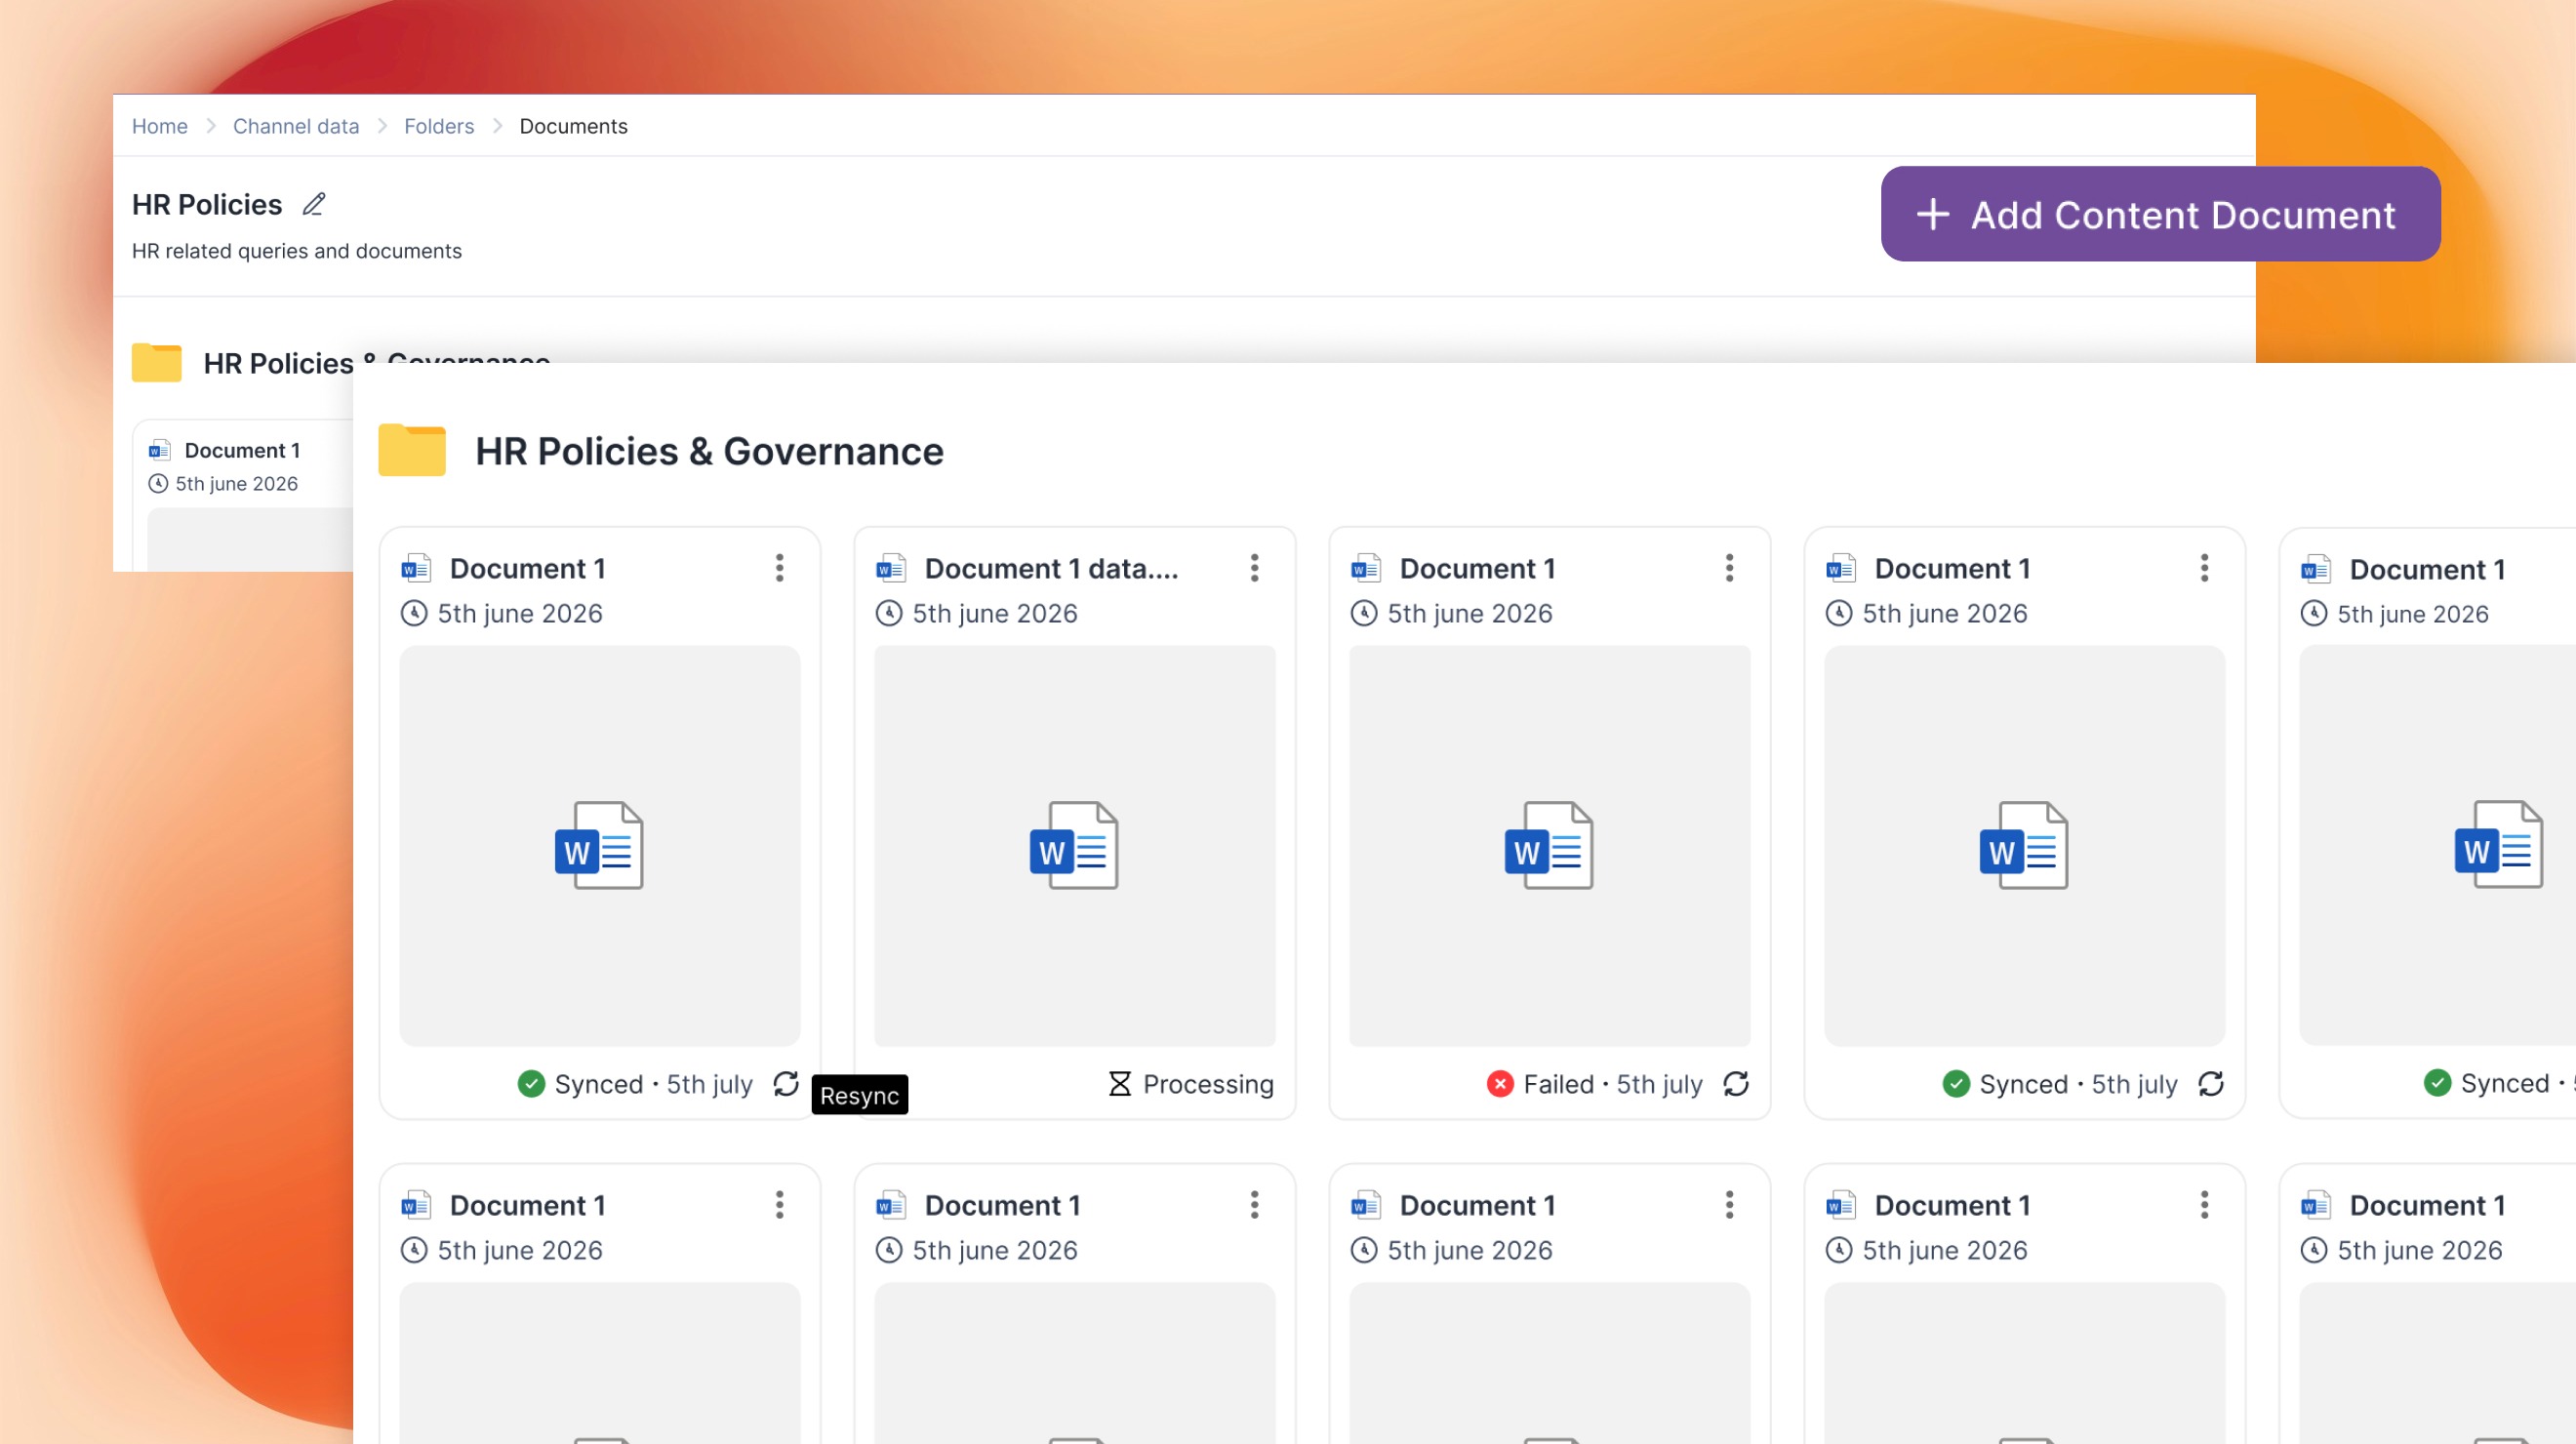The height and width of the screenshot is (1444, 2576).
Task: Open the fourth top-row document thumbnail
Action: (x=2025, y=846)
